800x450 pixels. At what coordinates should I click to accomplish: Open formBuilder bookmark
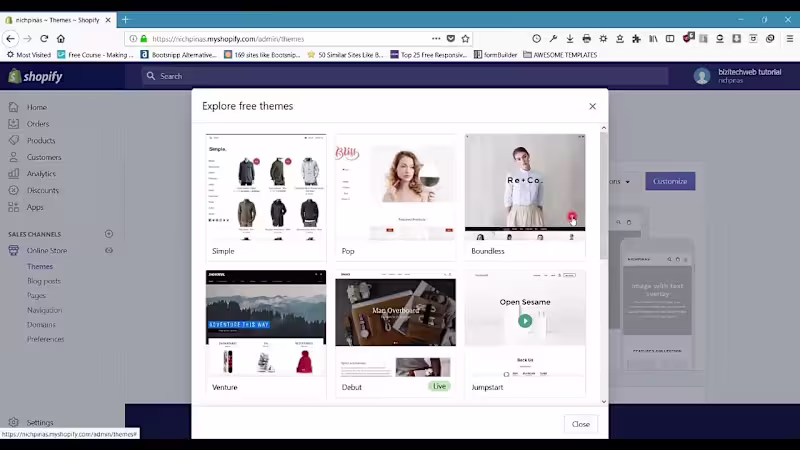495,55
